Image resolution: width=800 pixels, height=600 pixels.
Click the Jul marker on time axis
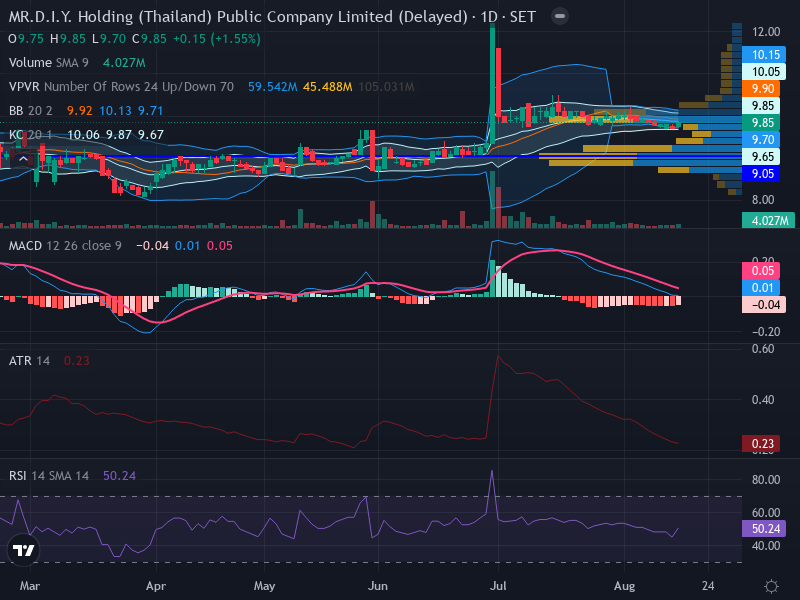(498, 586)
